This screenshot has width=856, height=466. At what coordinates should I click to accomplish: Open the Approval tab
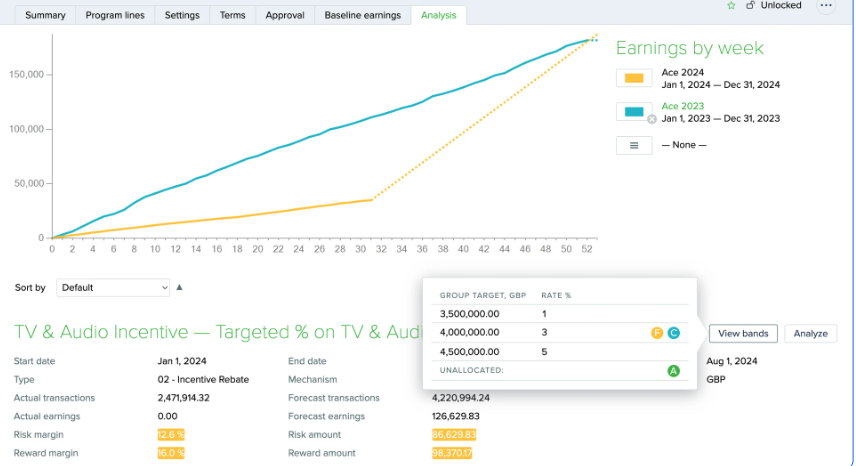tap(285, 15)
